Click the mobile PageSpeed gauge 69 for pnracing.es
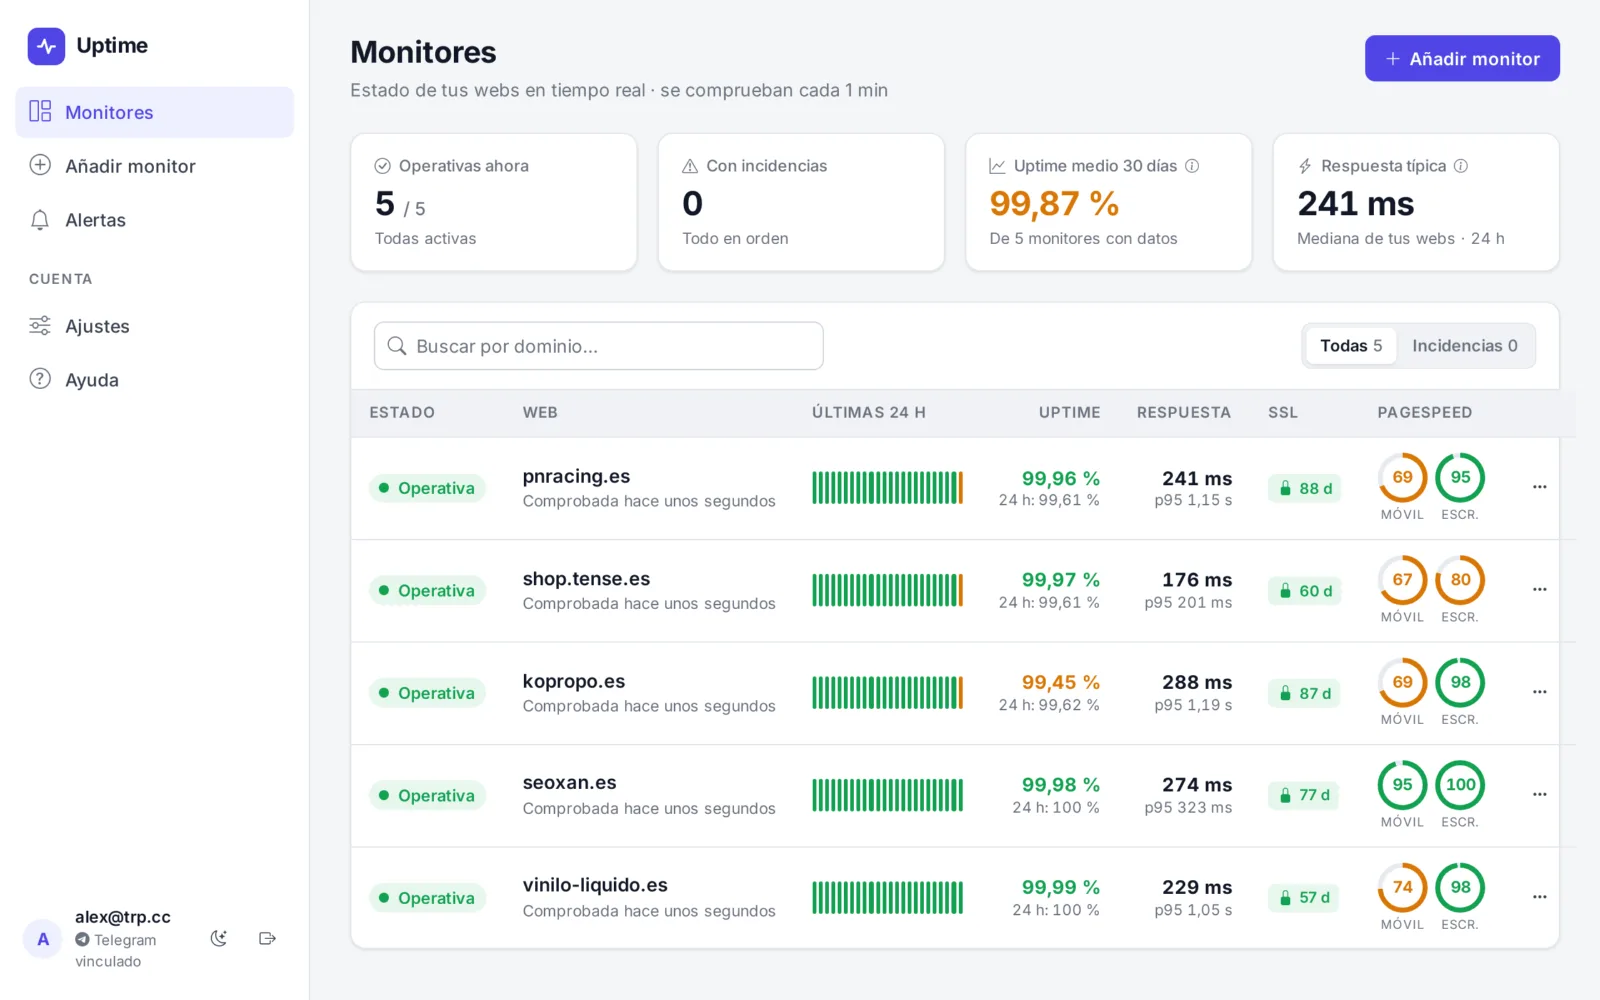1600x1000 pixels. (x=1403, y=478)
